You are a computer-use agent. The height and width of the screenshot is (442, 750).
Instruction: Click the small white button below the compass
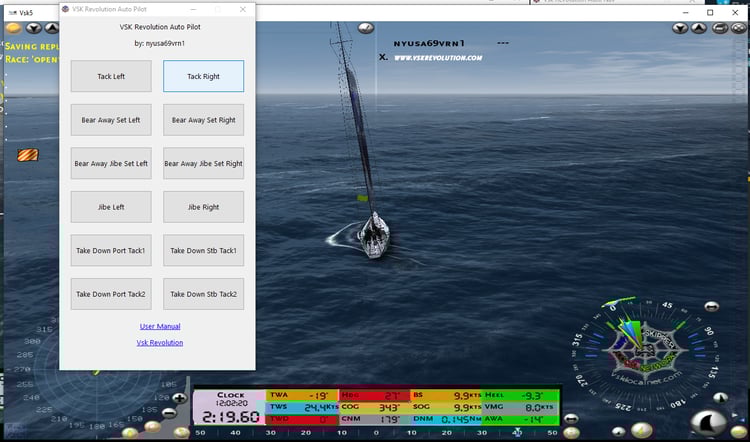618,432
